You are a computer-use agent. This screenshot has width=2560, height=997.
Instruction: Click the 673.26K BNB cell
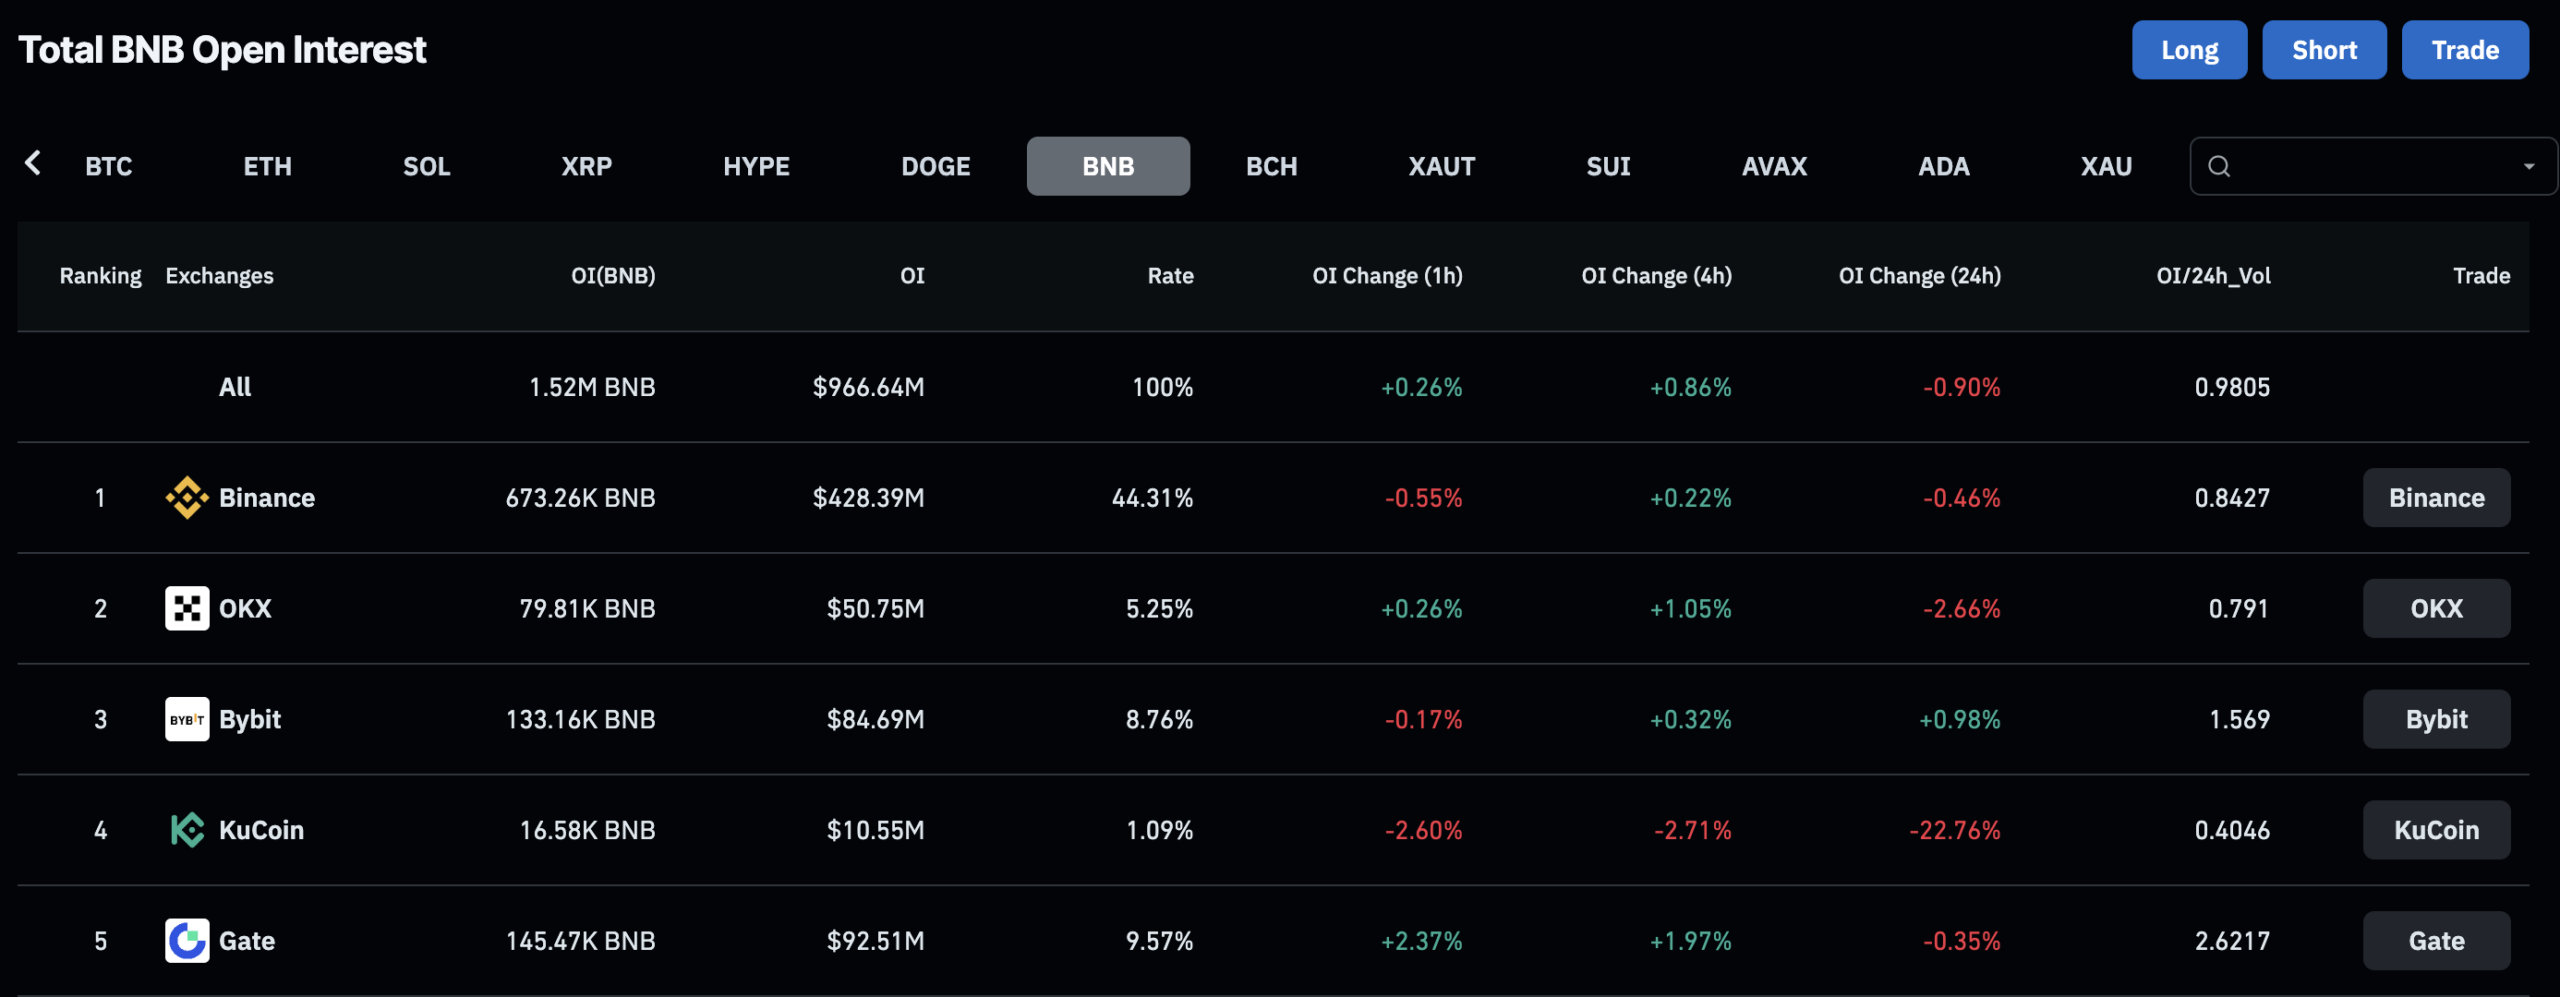(x=580, y=498)
